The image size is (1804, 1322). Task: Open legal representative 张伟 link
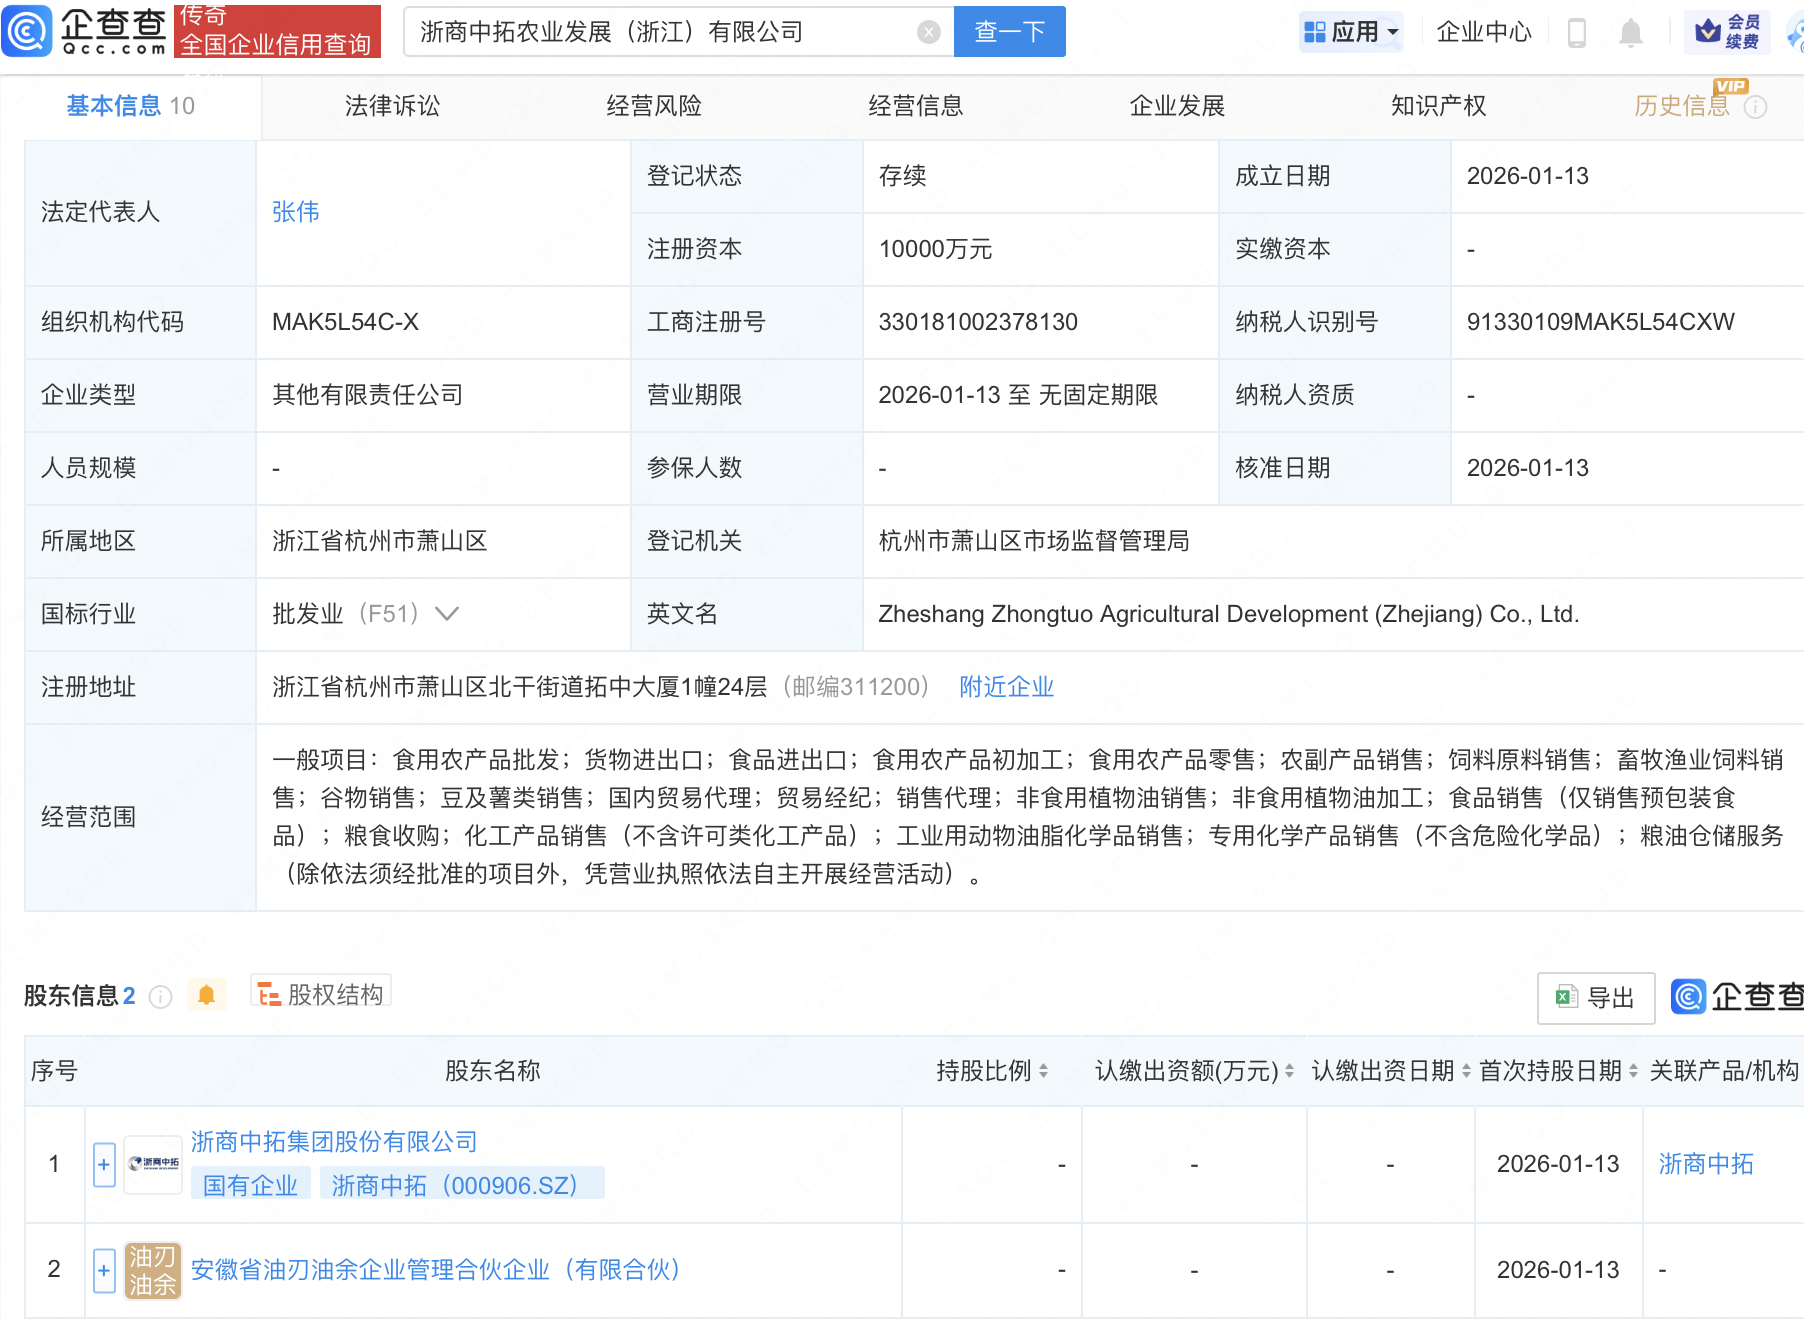tap(295, 212)
